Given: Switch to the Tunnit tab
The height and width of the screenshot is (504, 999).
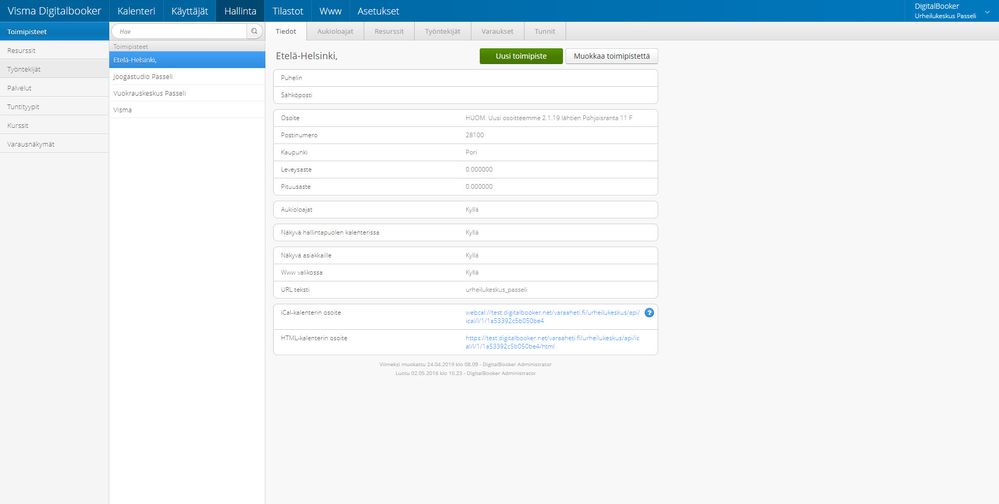Looking at the screenshot, I should [x=545, y=31].
